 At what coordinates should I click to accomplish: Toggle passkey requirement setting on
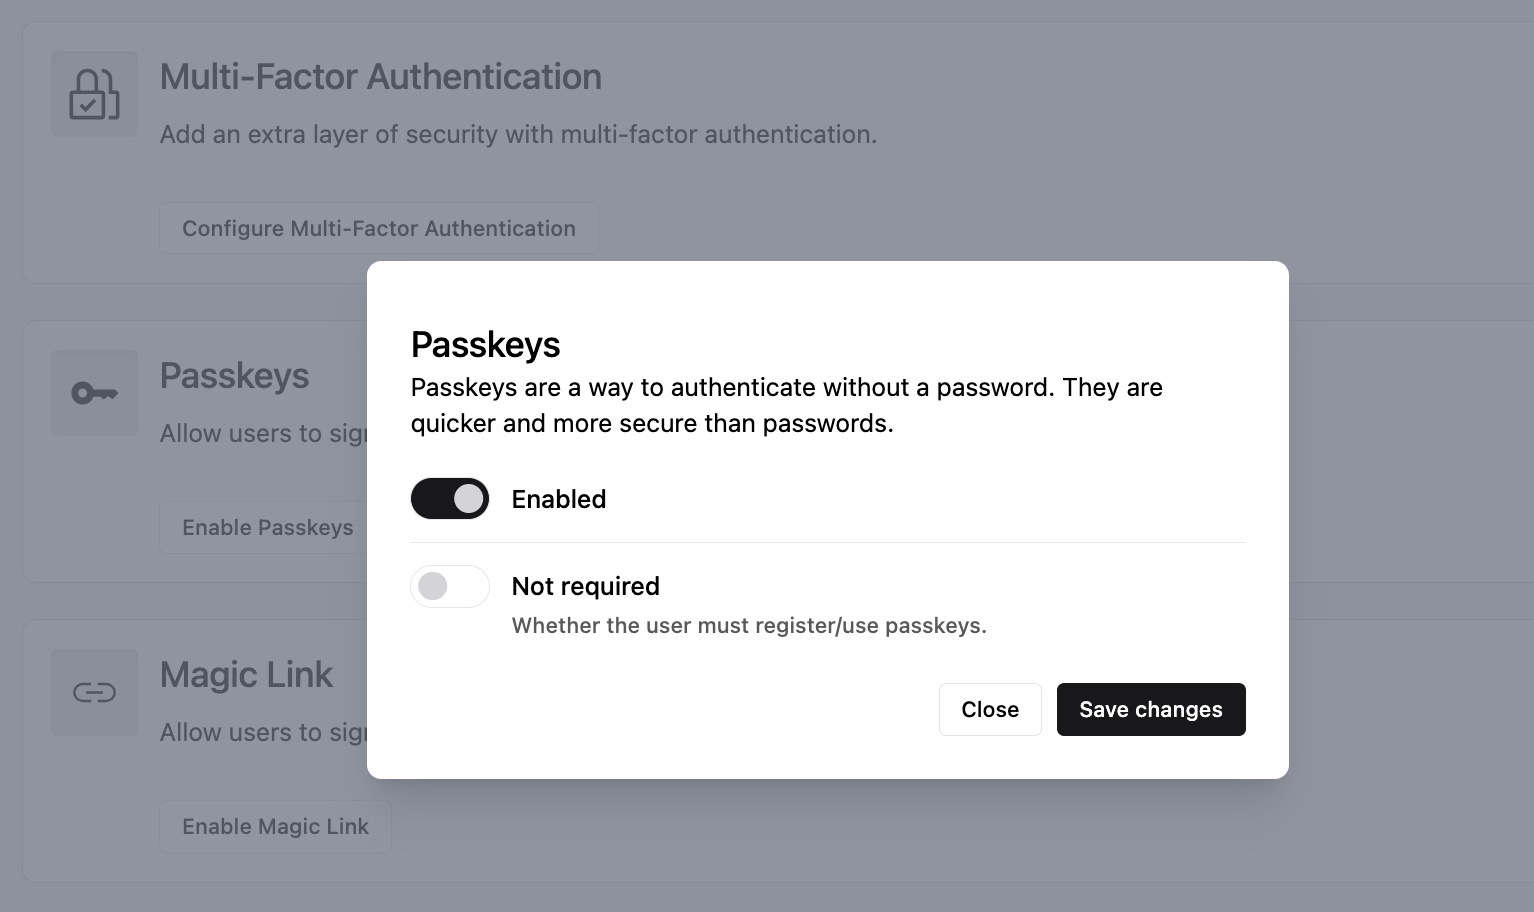[x=449, y=586]
